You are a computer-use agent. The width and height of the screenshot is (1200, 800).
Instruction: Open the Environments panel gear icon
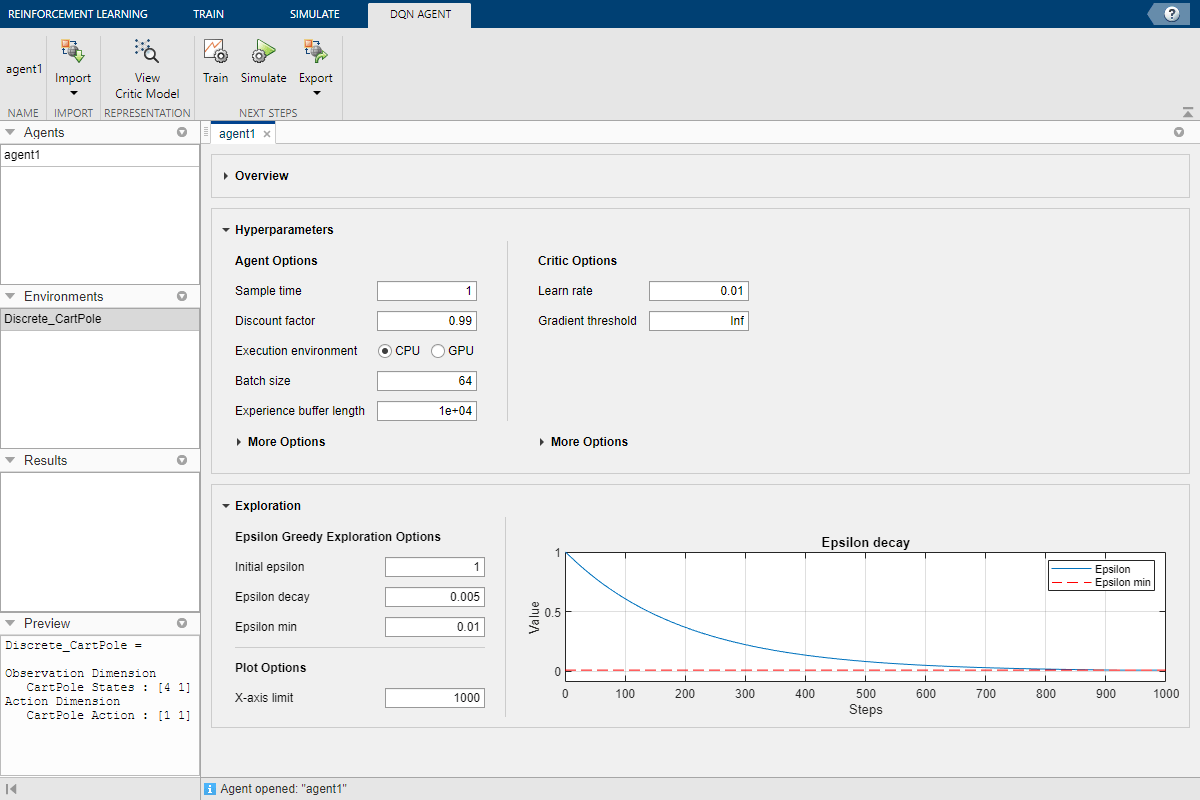[182, 296]
